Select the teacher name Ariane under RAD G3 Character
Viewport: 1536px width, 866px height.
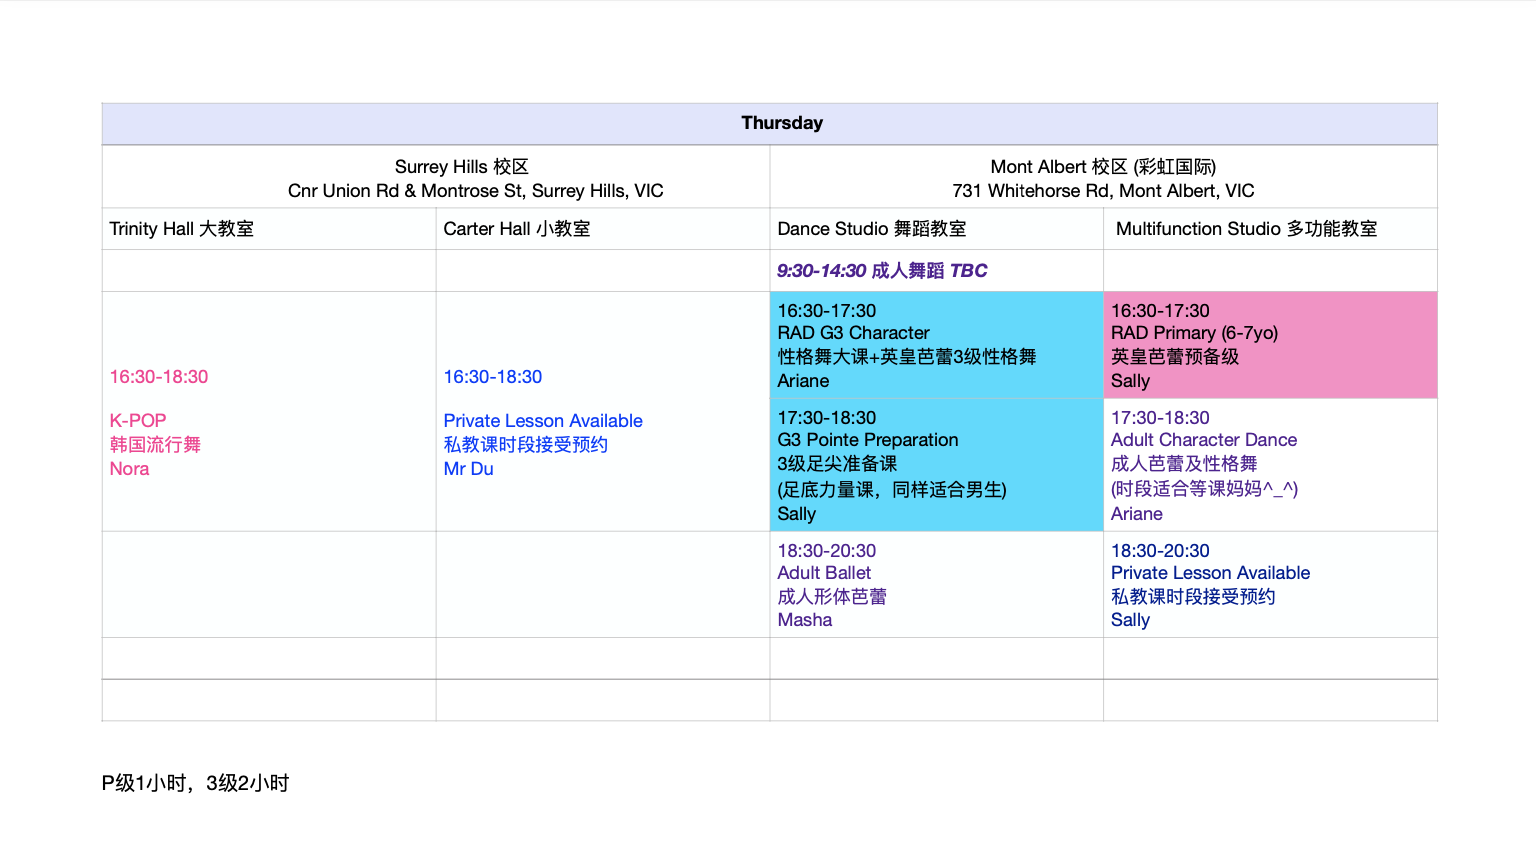(801, 381)
